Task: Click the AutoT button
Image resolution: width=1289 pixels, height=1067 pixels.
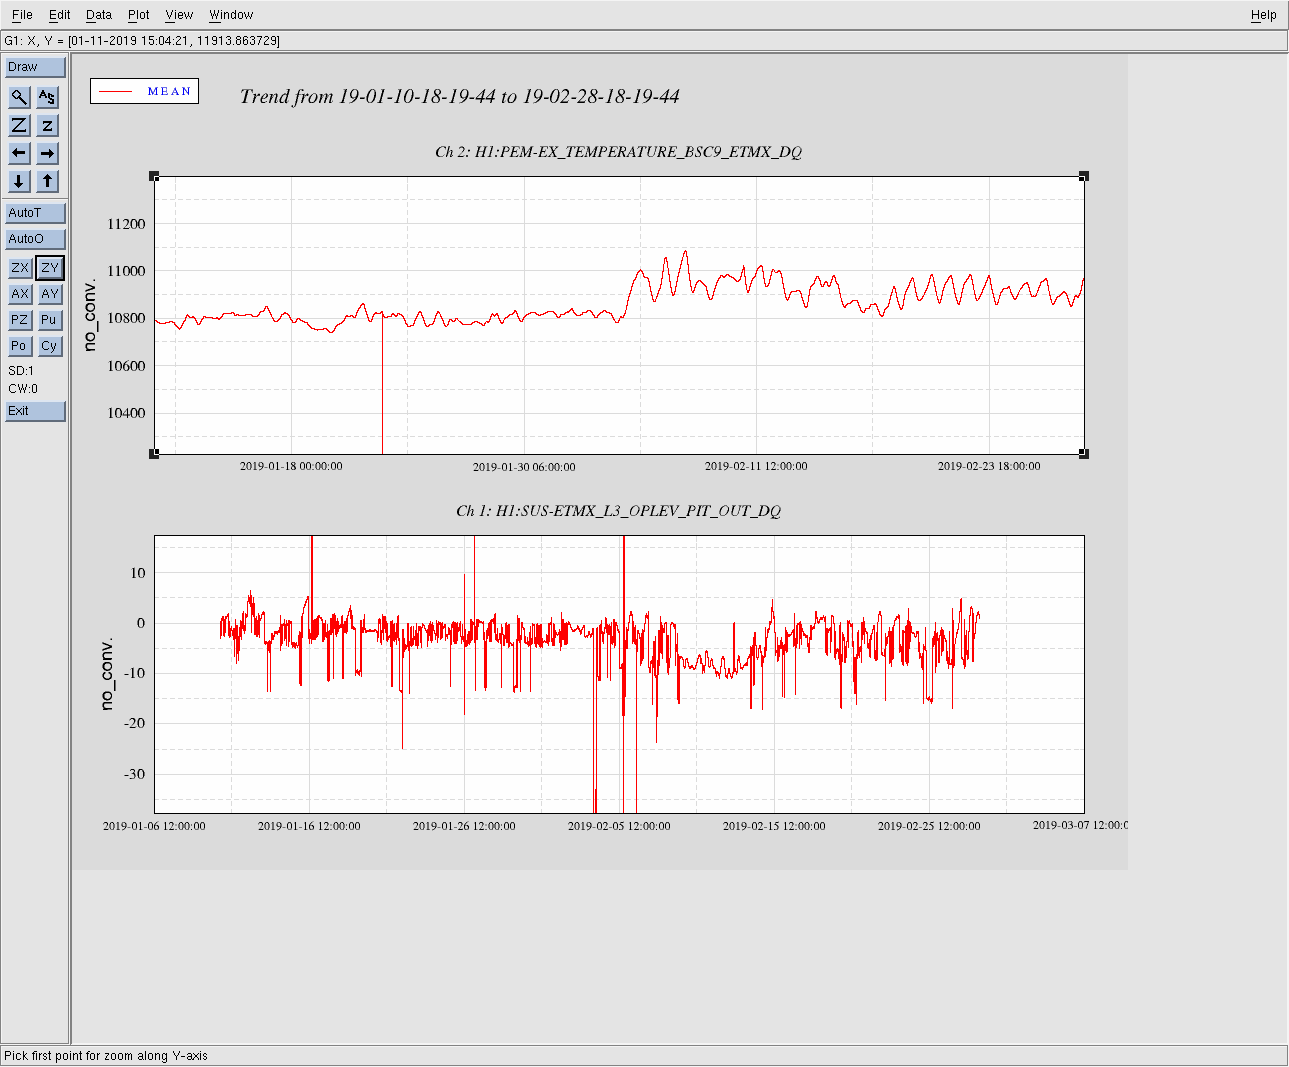Action: click(x=35, y=213)
